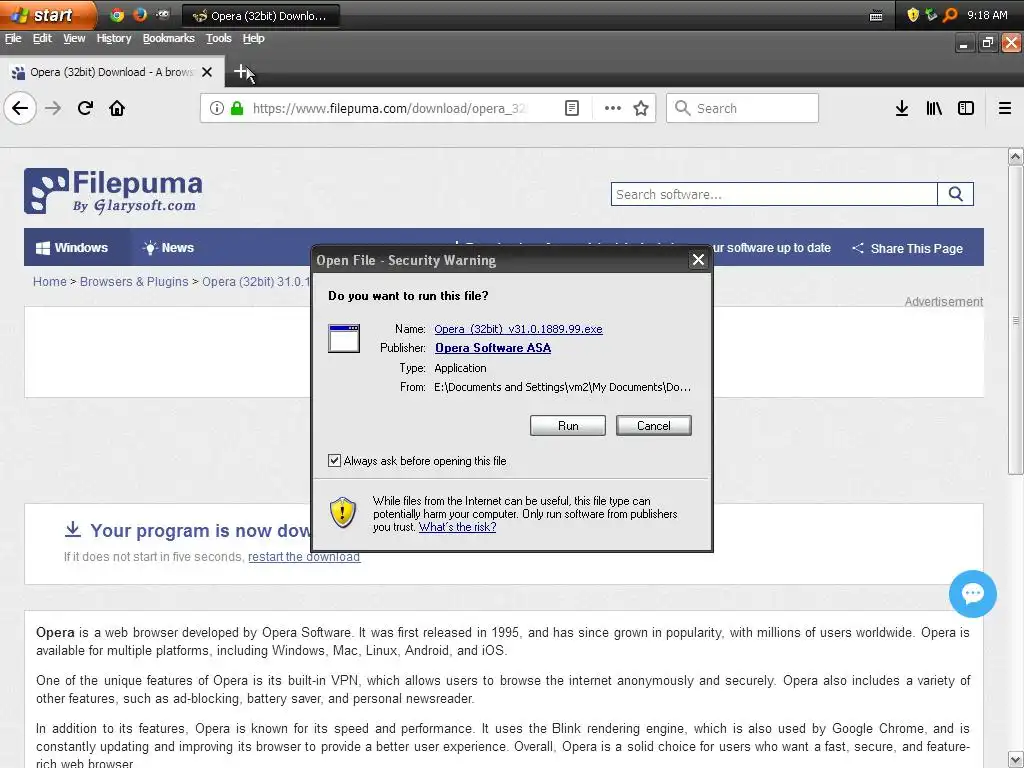Bookmark this page with the star

[641, 108]
